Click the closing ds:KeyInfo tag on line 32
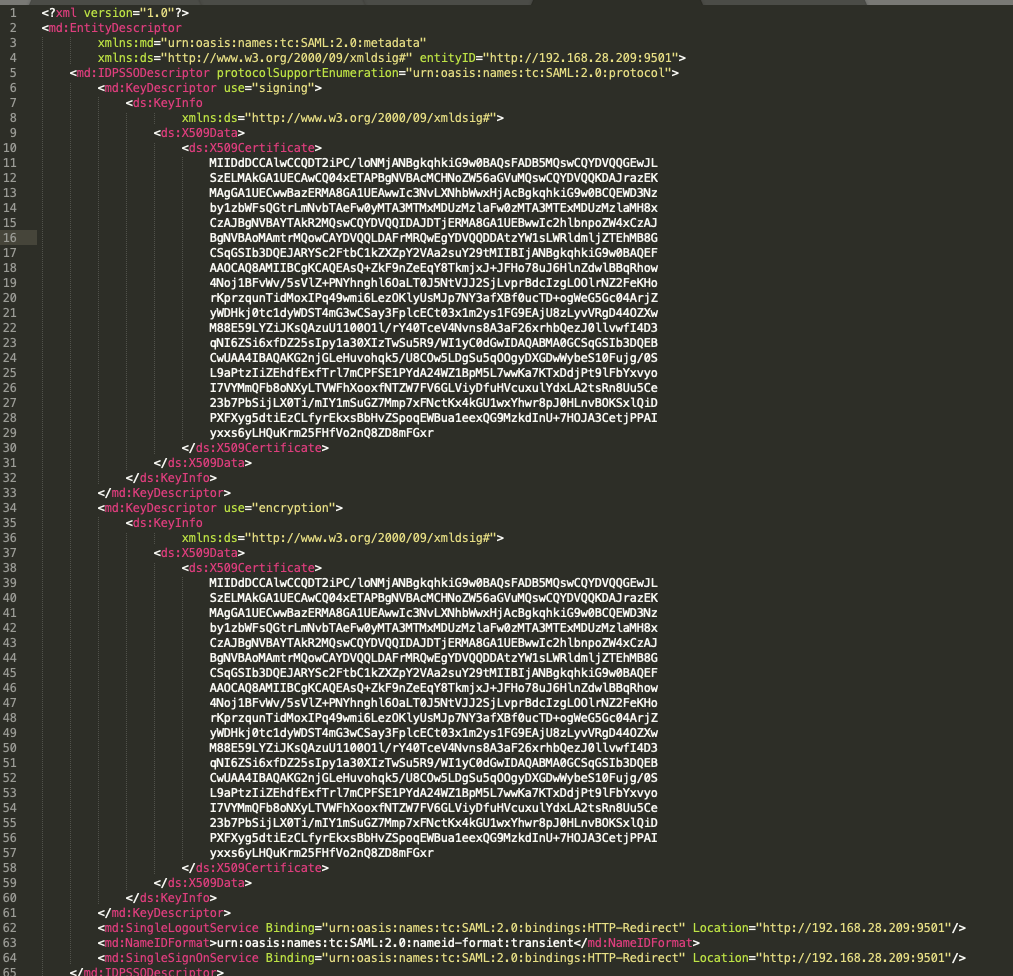The width and height of the screenshot is (1013, 976). (171, 477)
